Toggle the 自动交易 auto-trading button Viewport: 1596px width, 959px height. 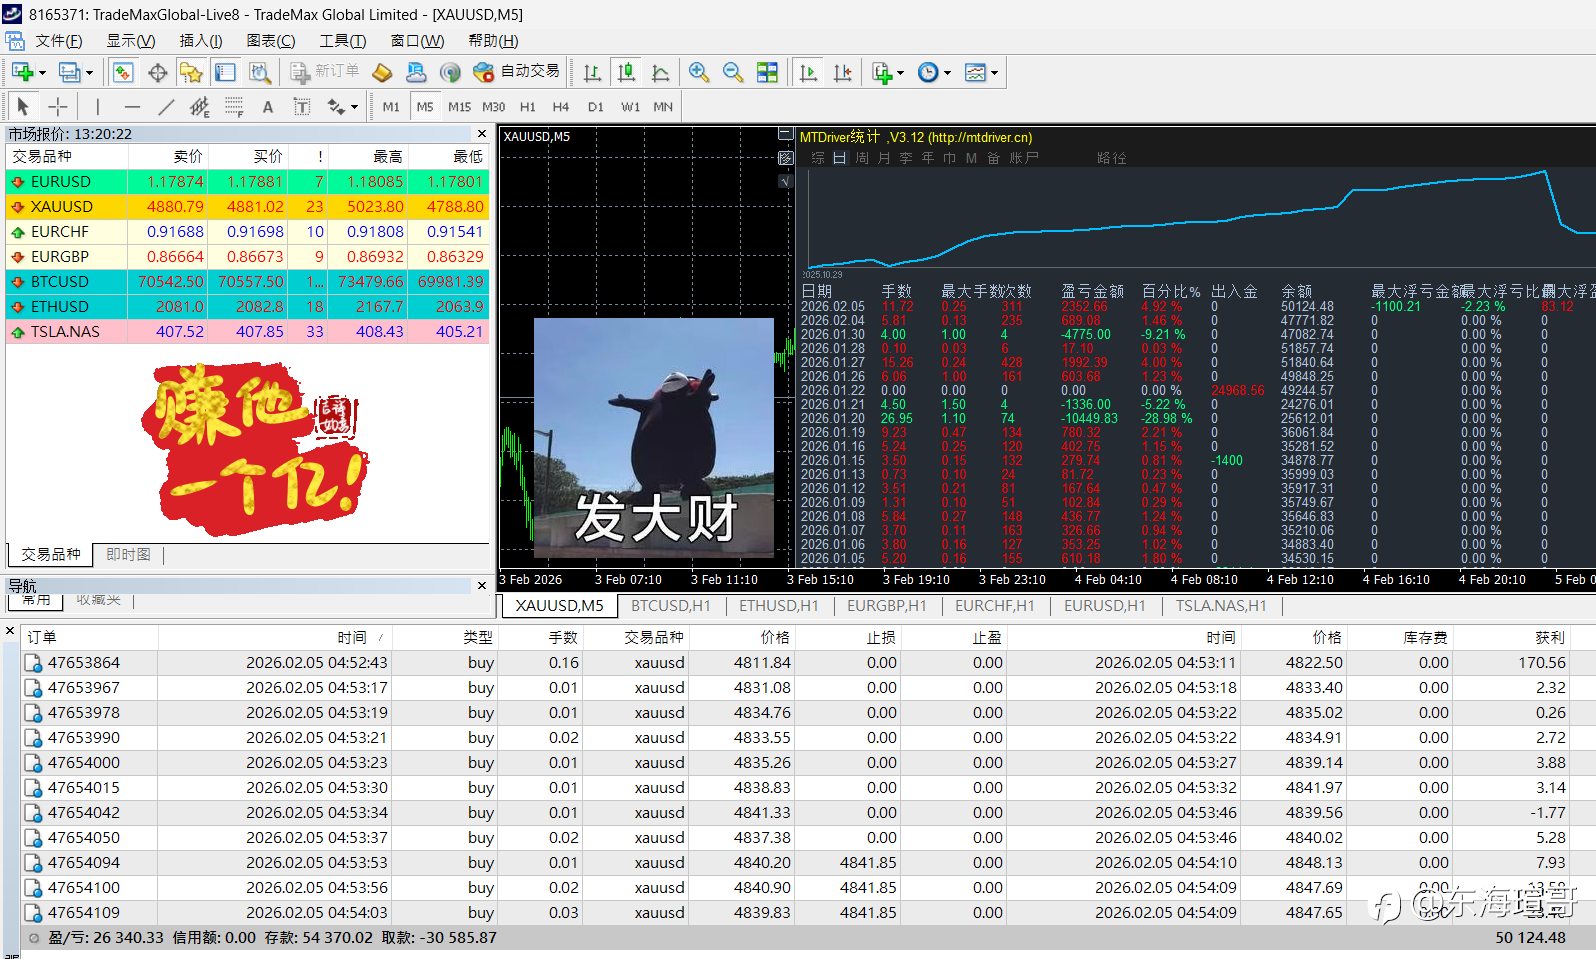click(516, 72)
